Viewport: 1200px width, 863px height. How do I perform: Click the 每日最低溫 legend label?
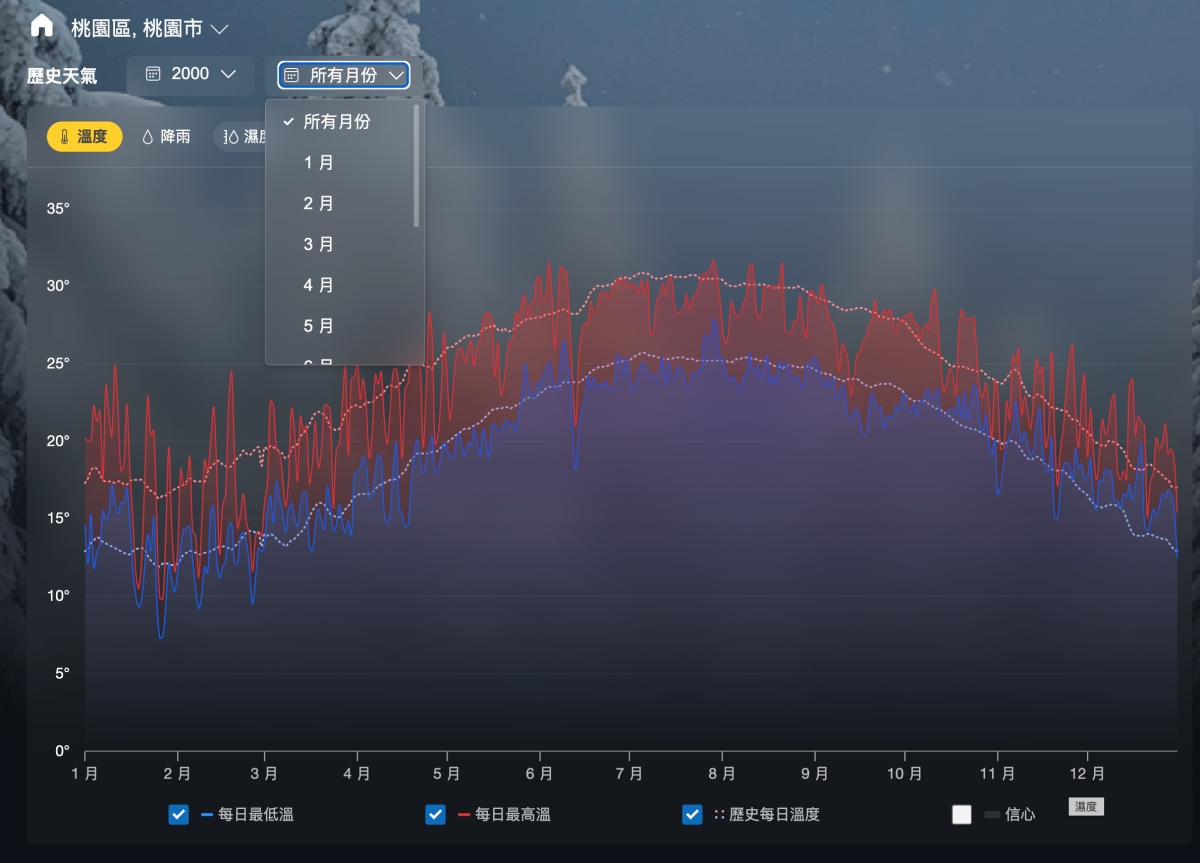(x=256, y=815)
